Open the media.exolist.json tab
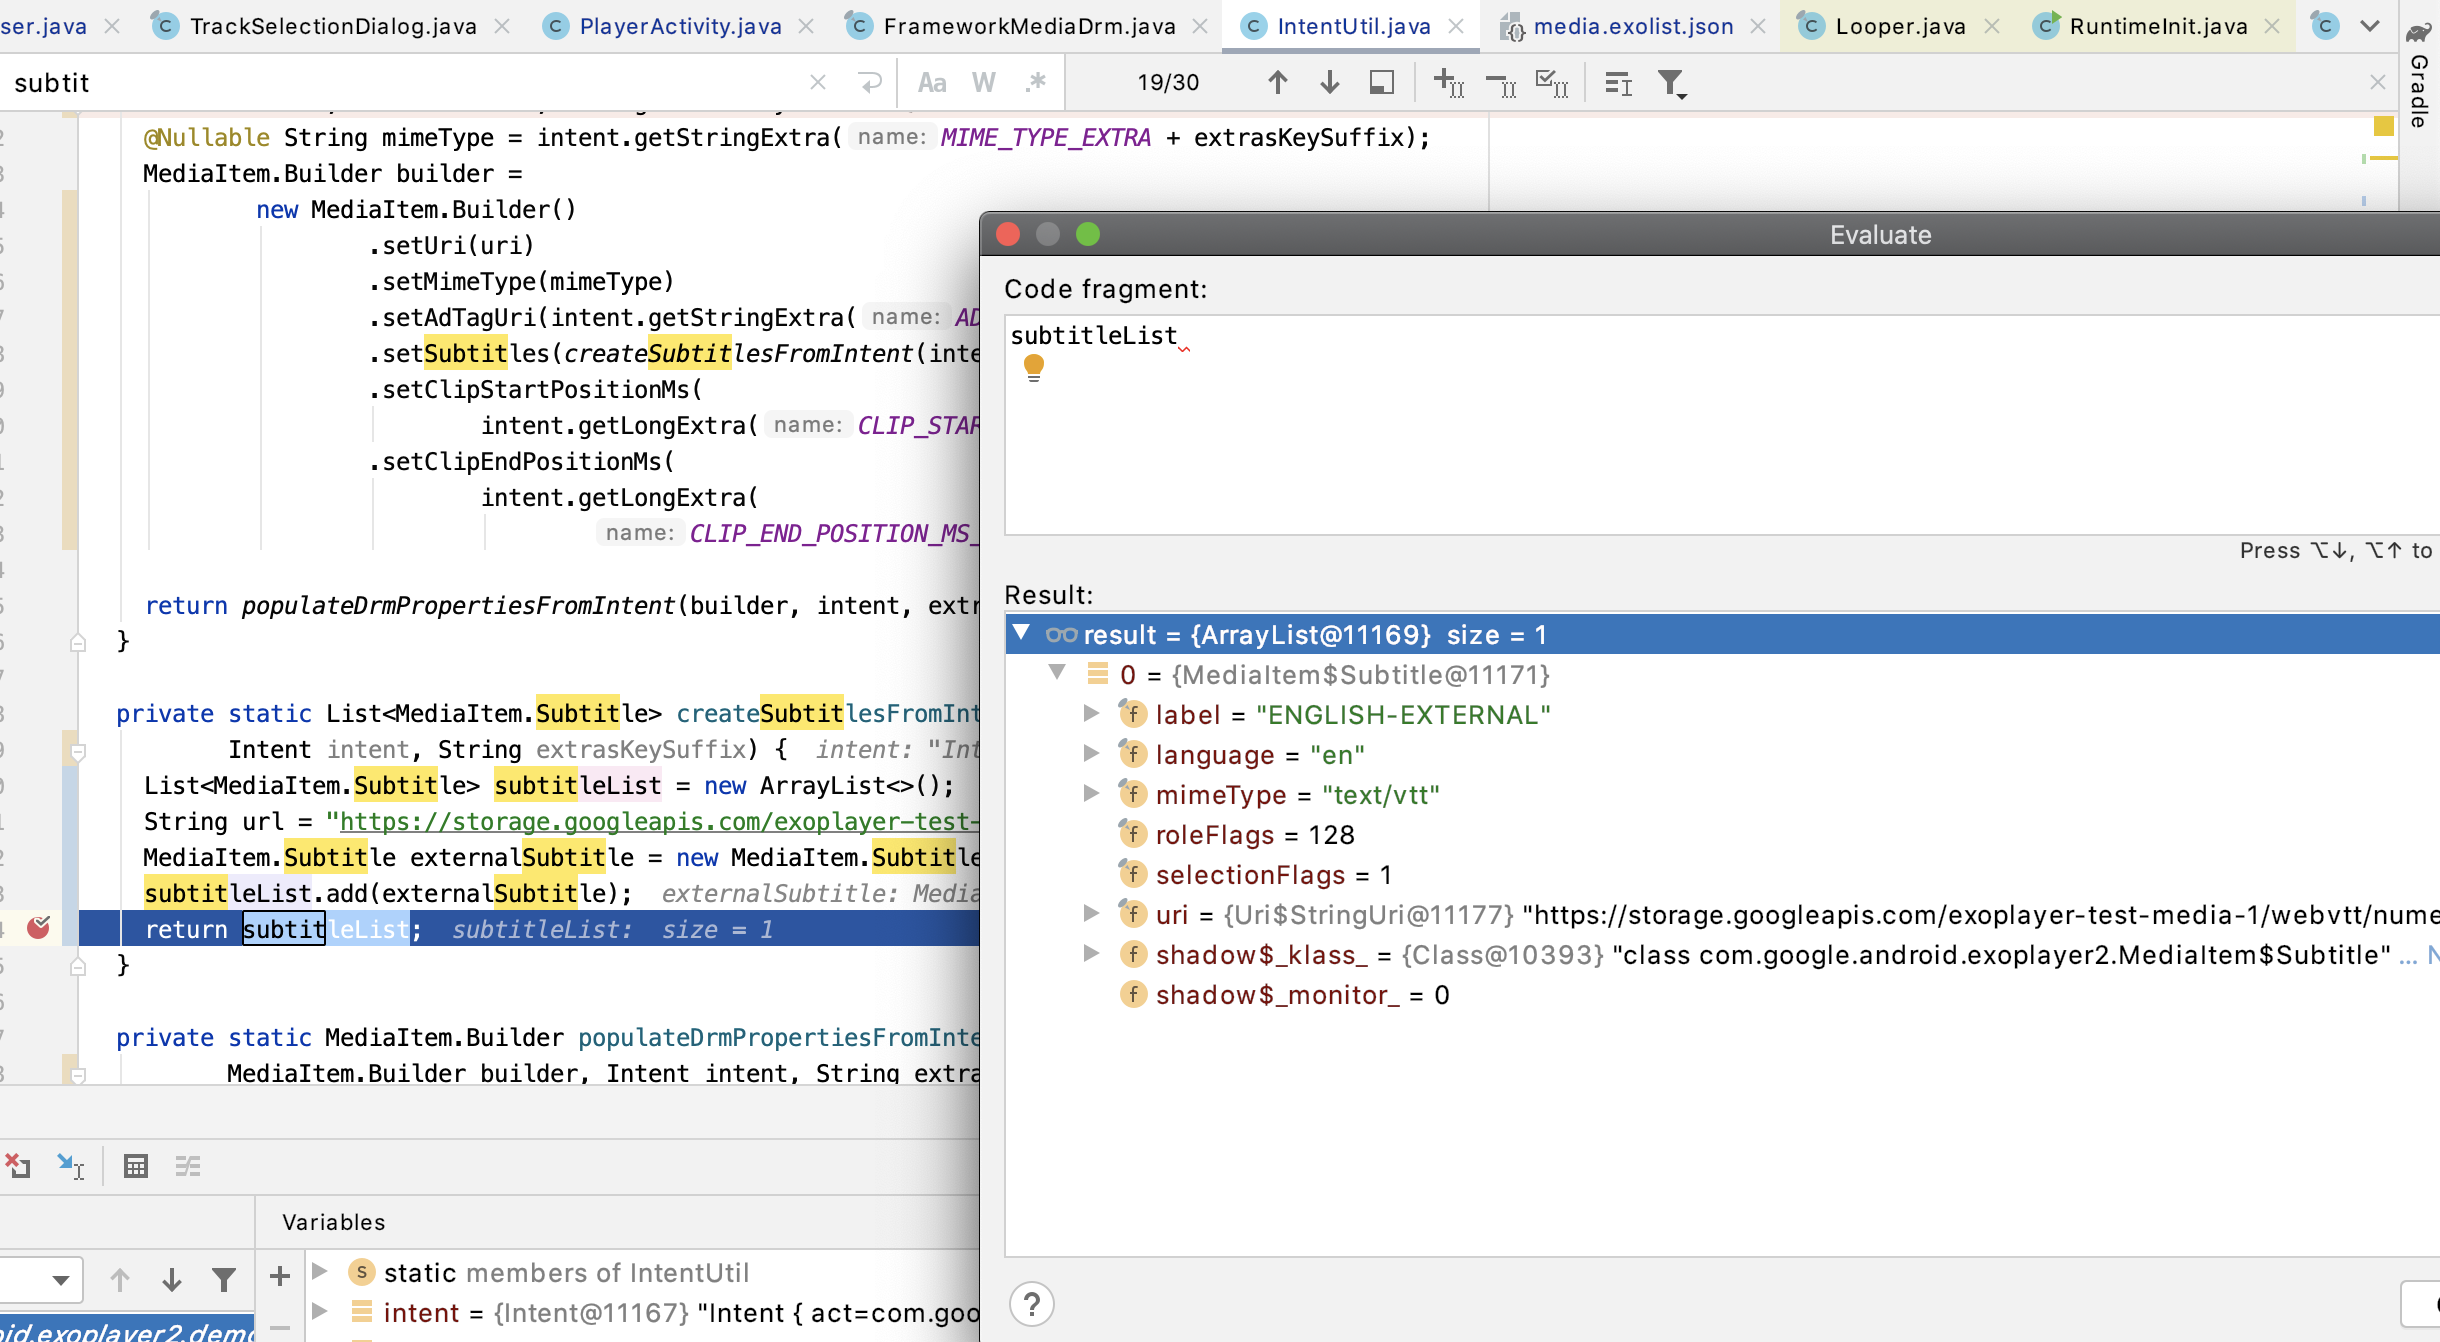 (x=1633, y=26)
